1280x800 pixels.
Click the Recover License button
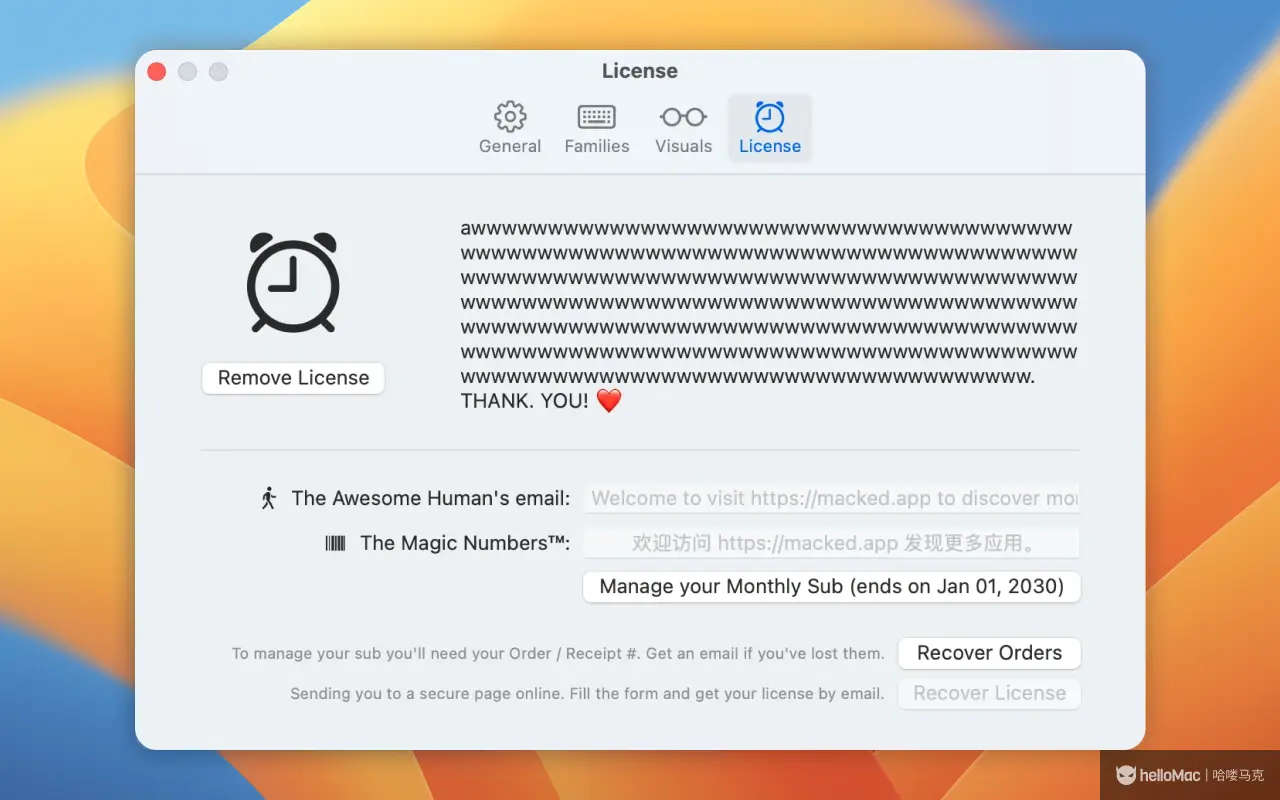[989, 693]
